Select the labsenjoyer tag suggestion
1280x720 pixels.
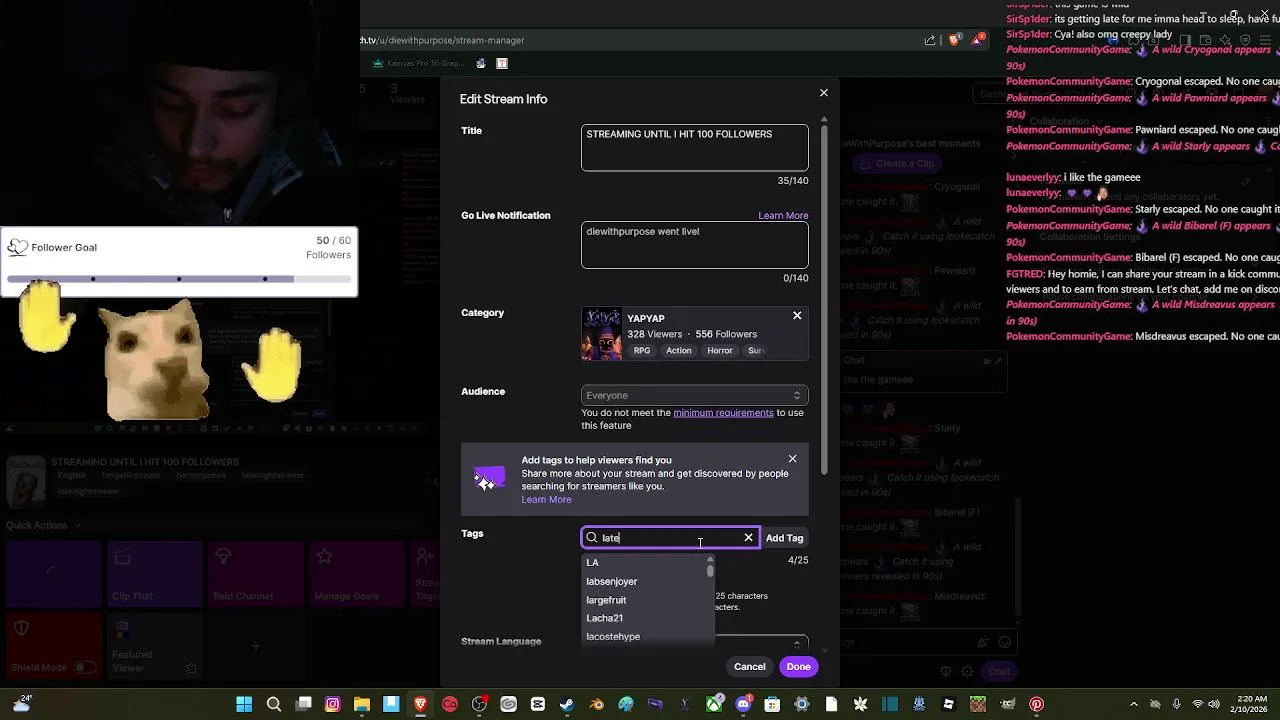(x=645, y=581)
